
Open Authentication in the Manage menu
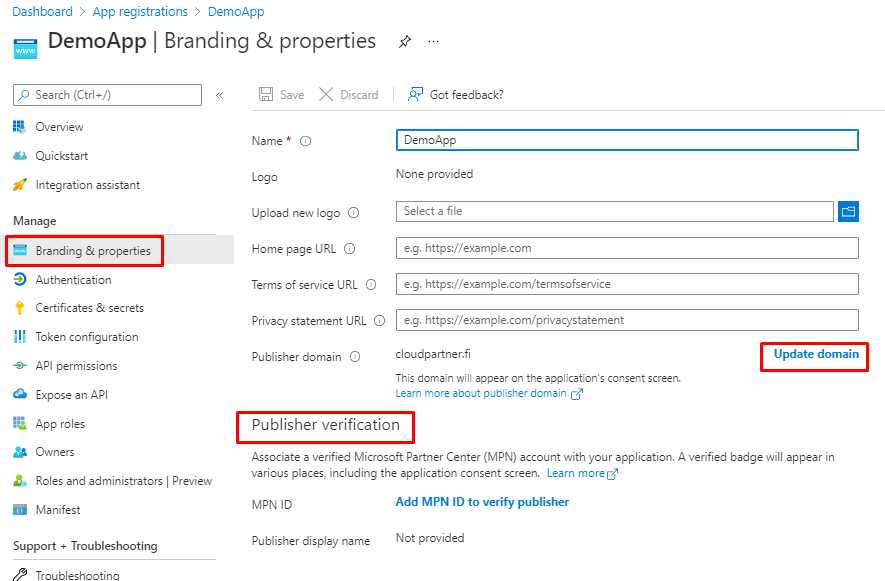(73, 280)
